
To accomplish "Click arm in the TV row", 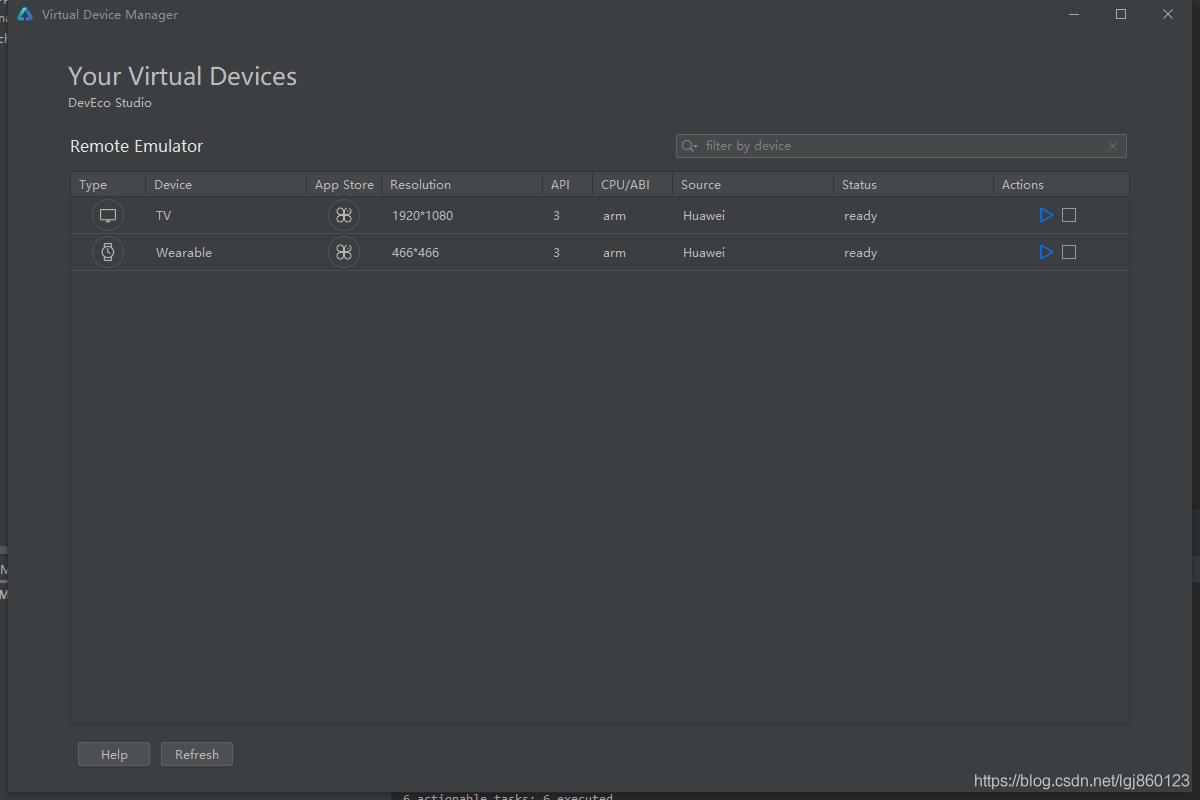I will pos(614,215).
